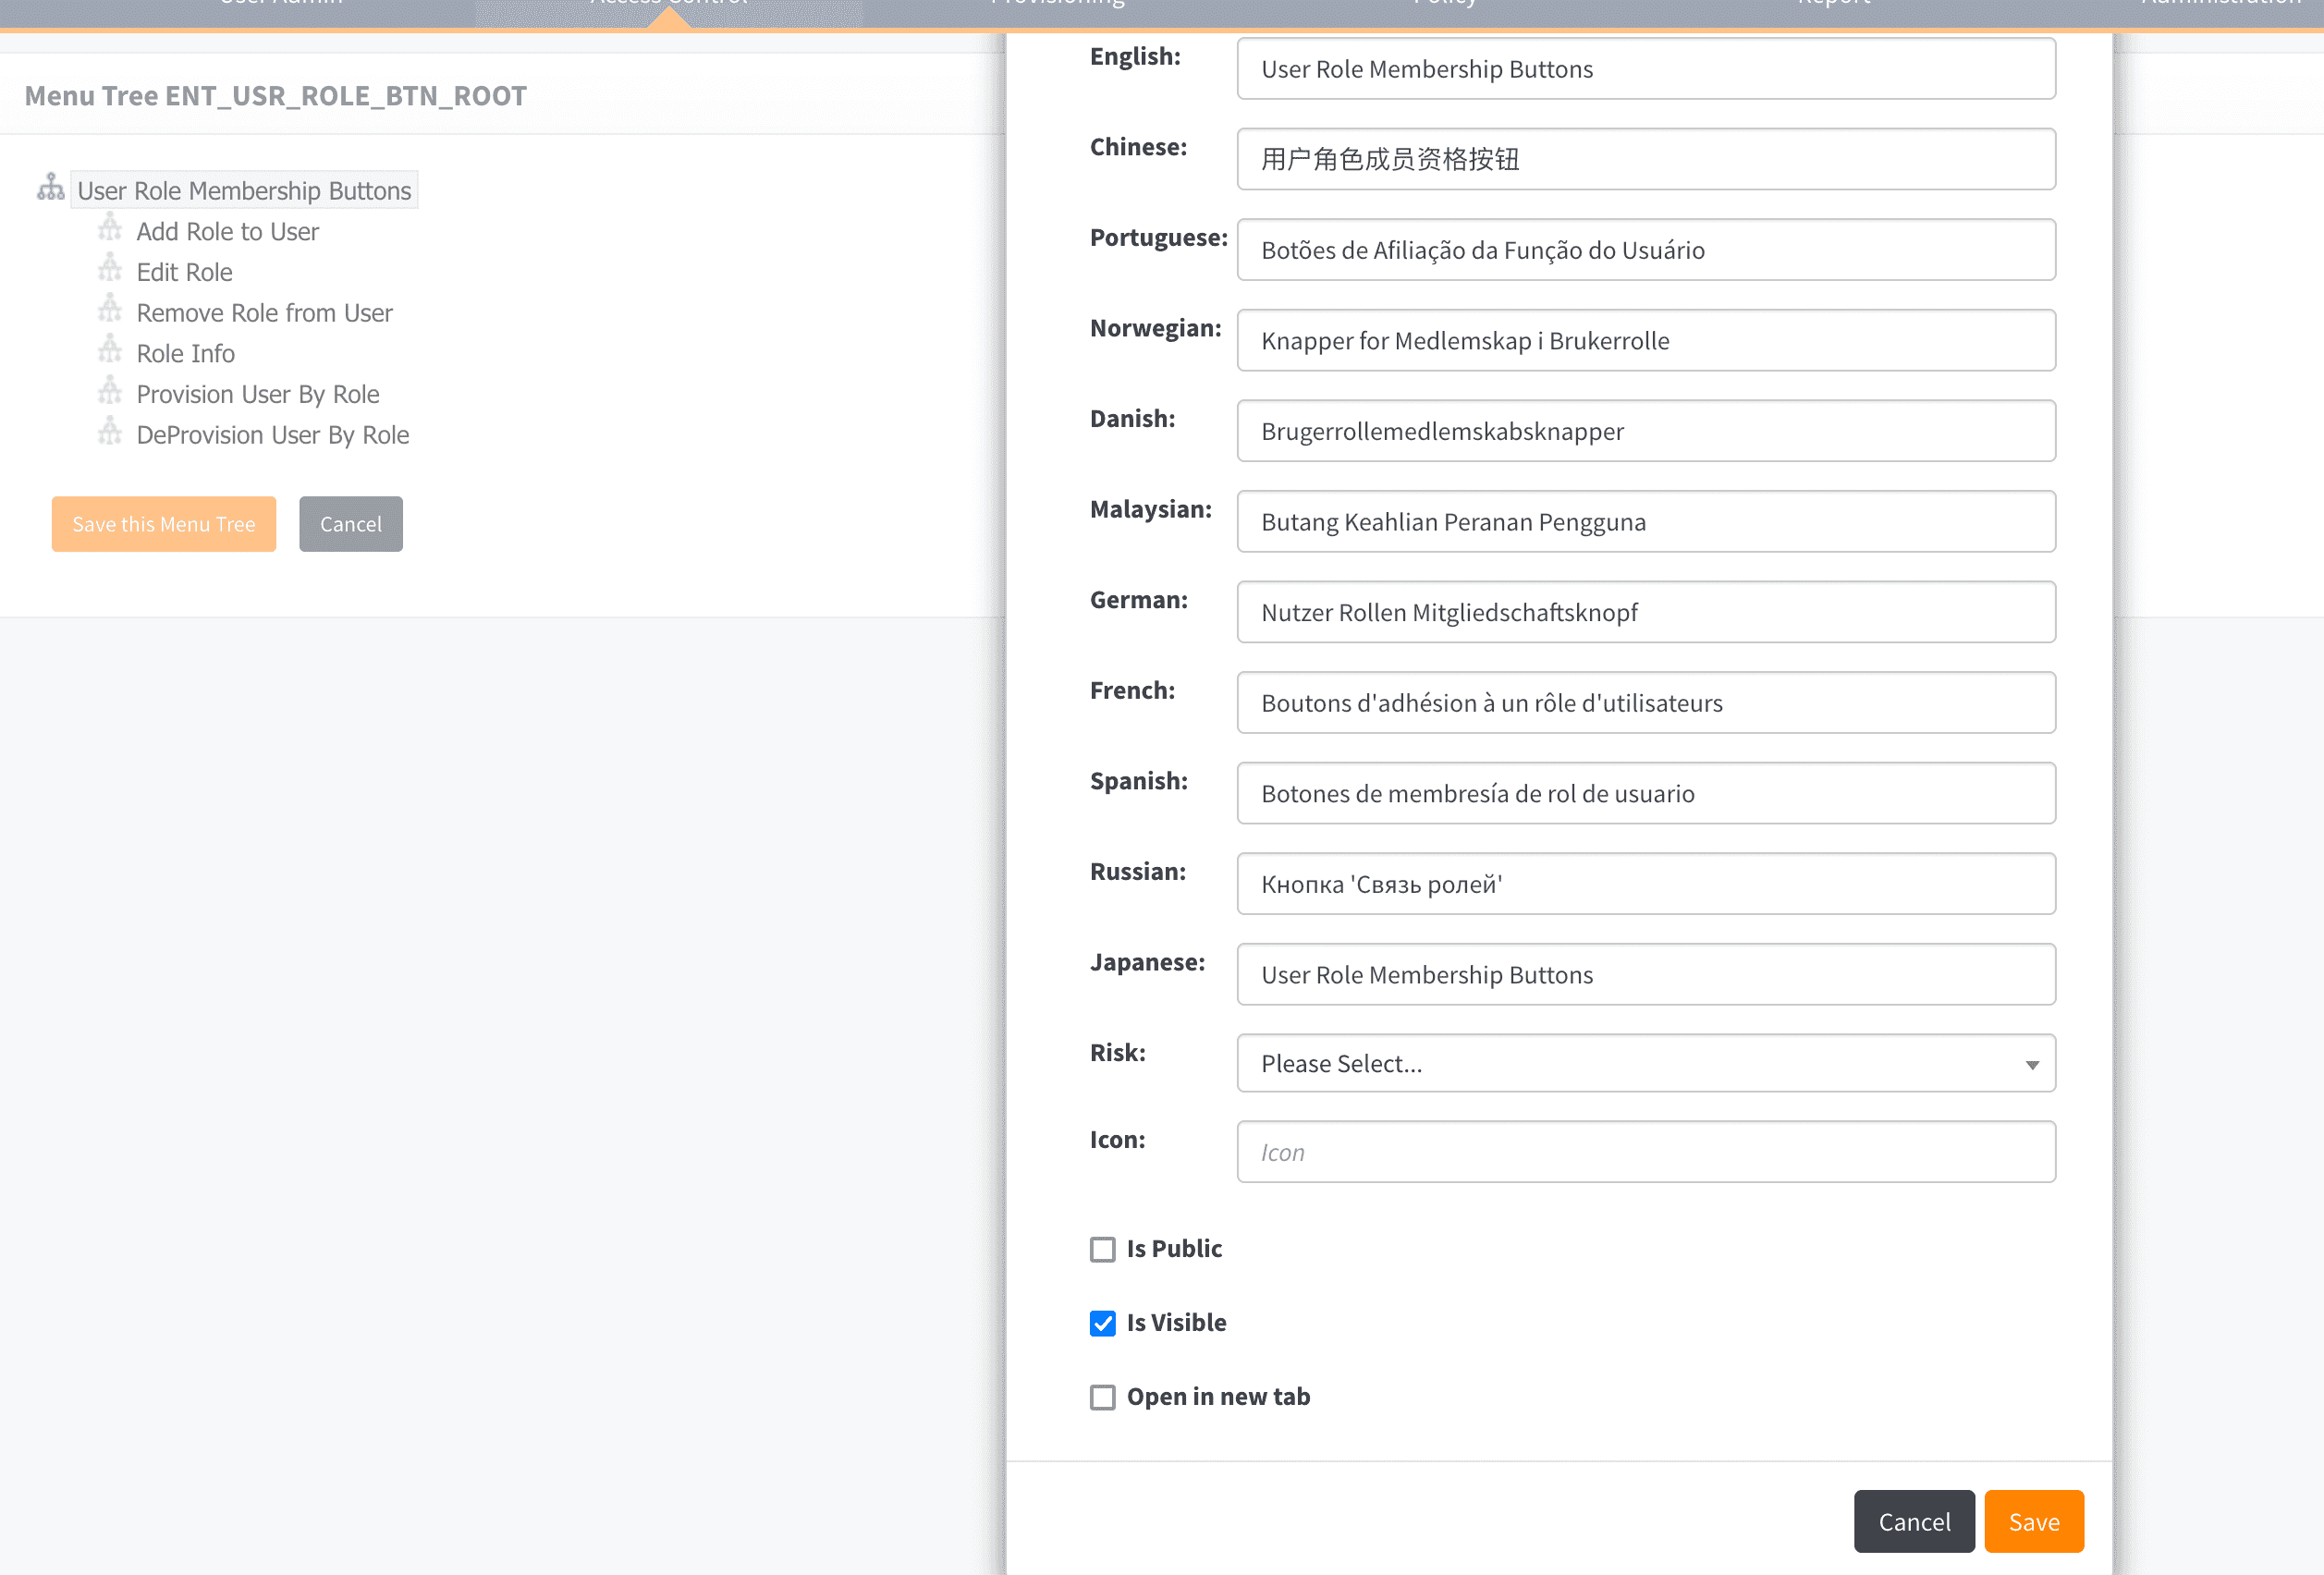Enable the Is Public checkbox
The width and height of the screenshot is (2324, 1575).
pyautogui.click(x=1102, y=1249)
